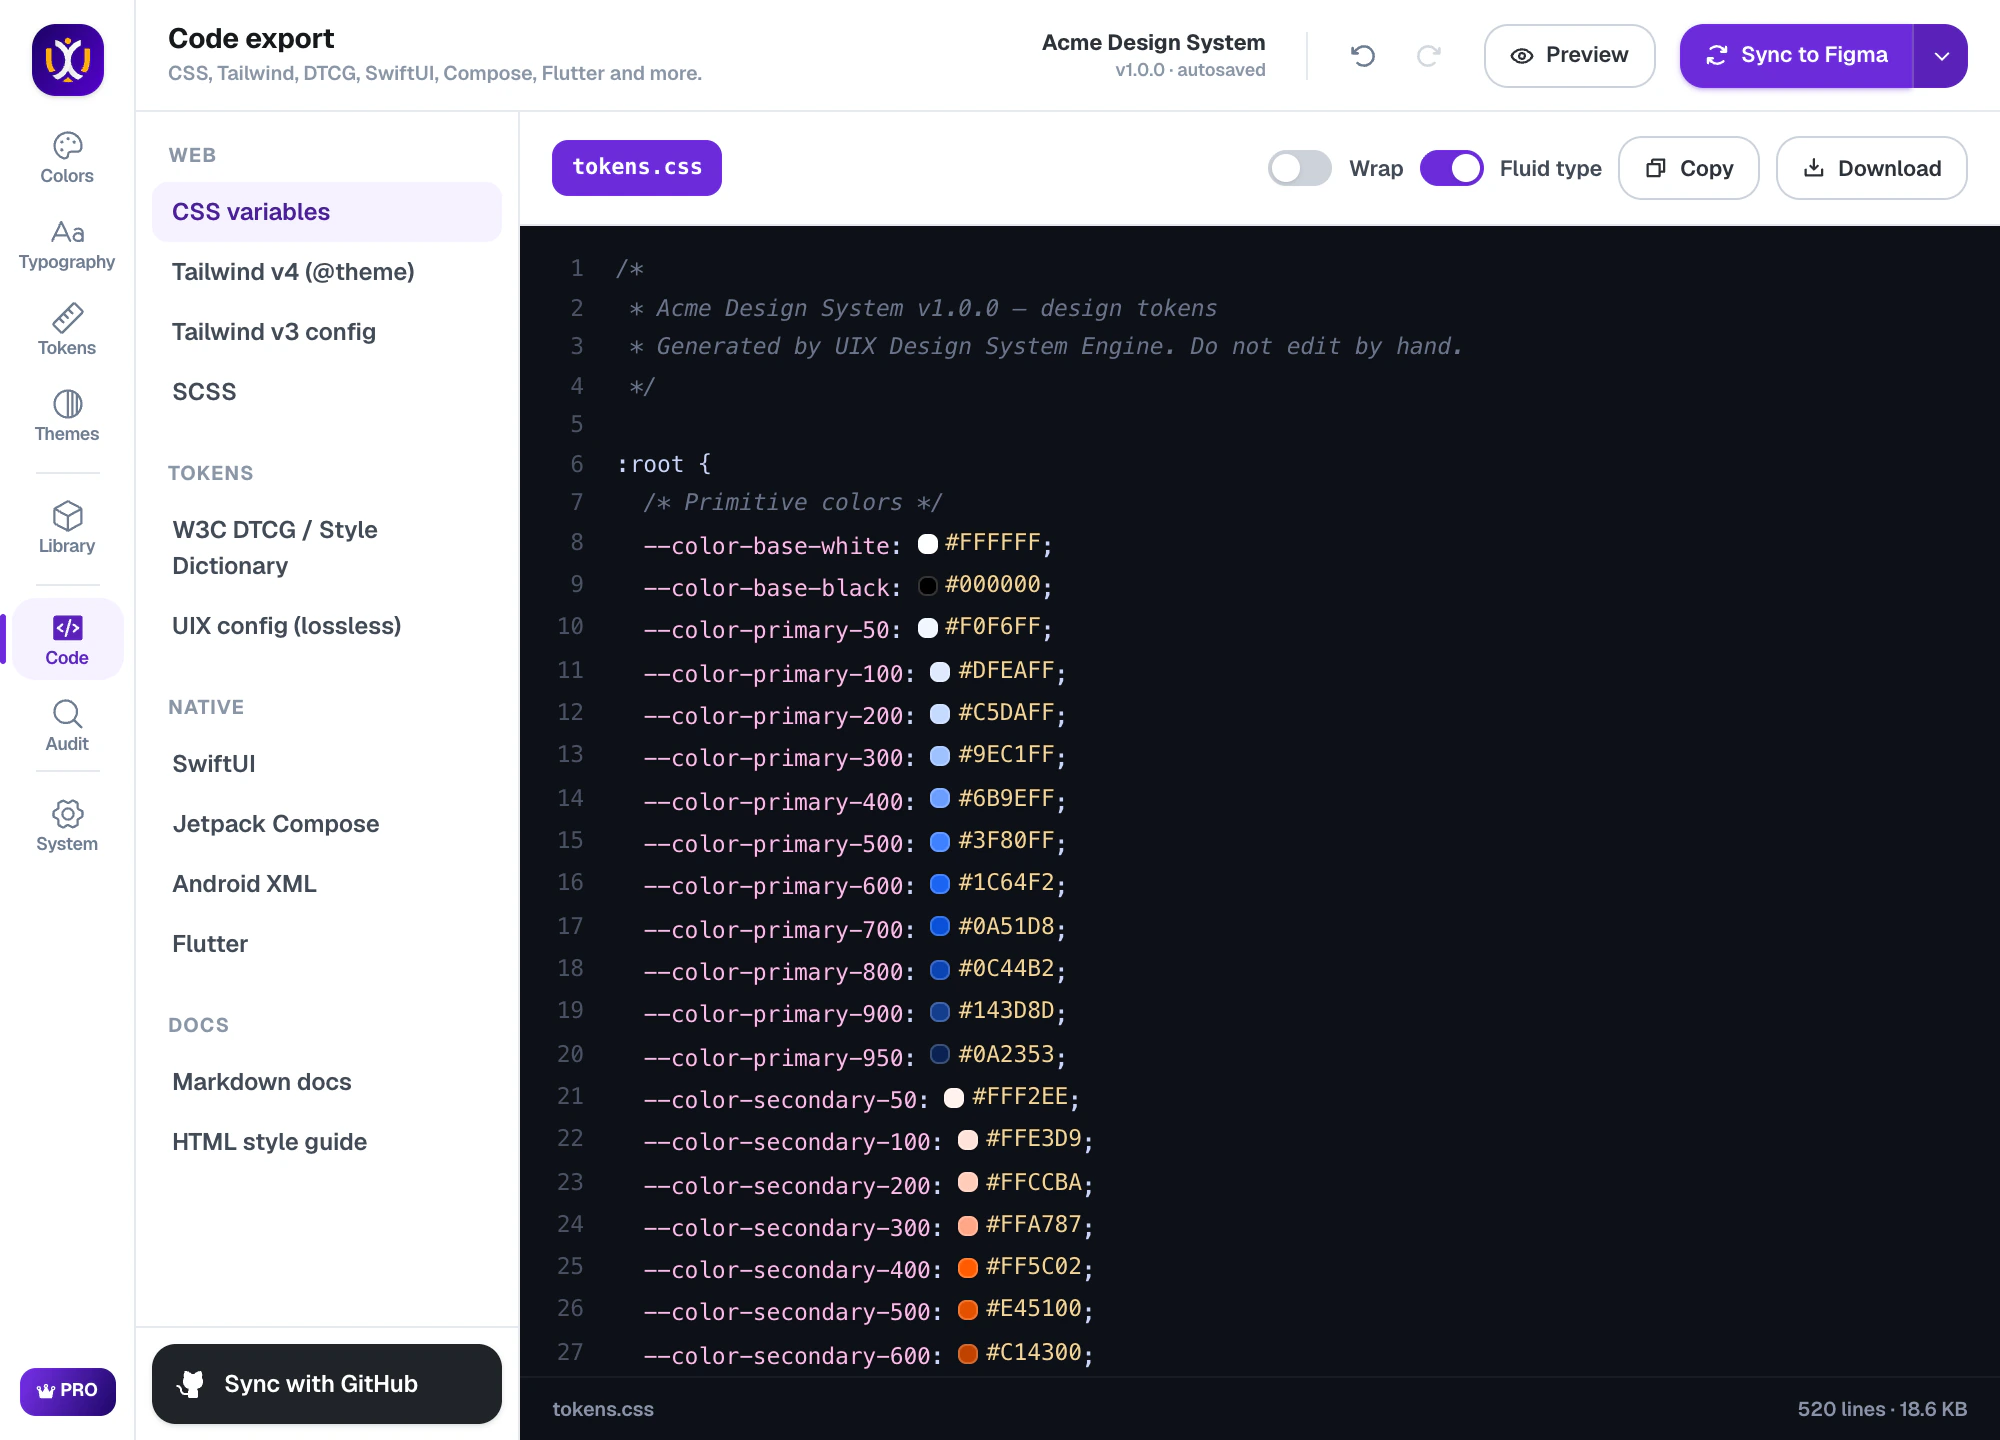
Task: Open Markdown docs export
Action: [327, 1082]
